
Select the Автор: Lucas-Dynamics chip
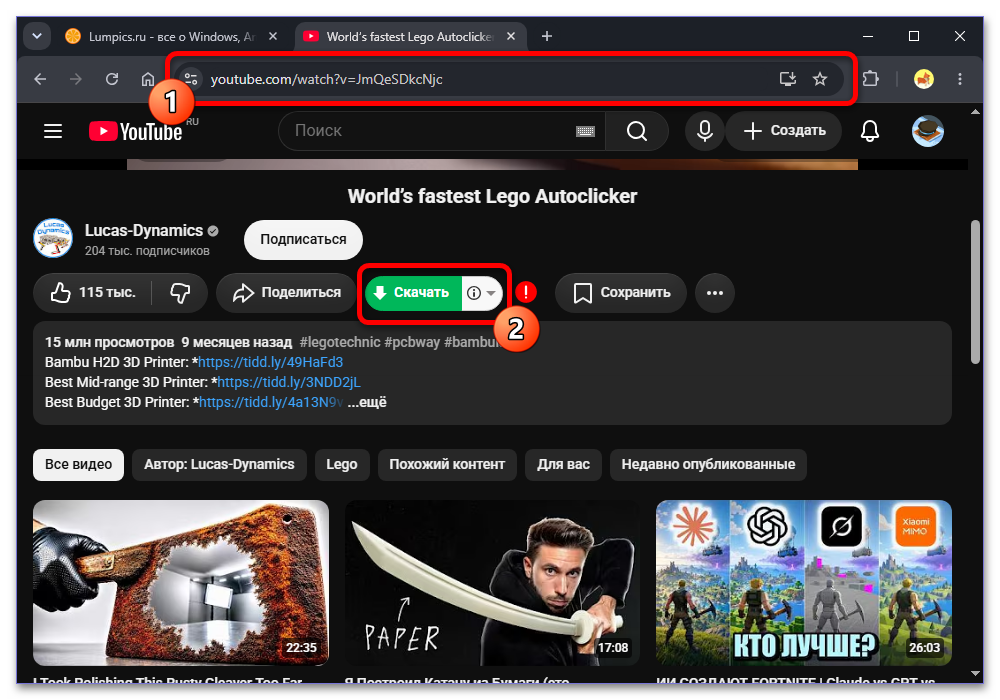tap(219, 465)
